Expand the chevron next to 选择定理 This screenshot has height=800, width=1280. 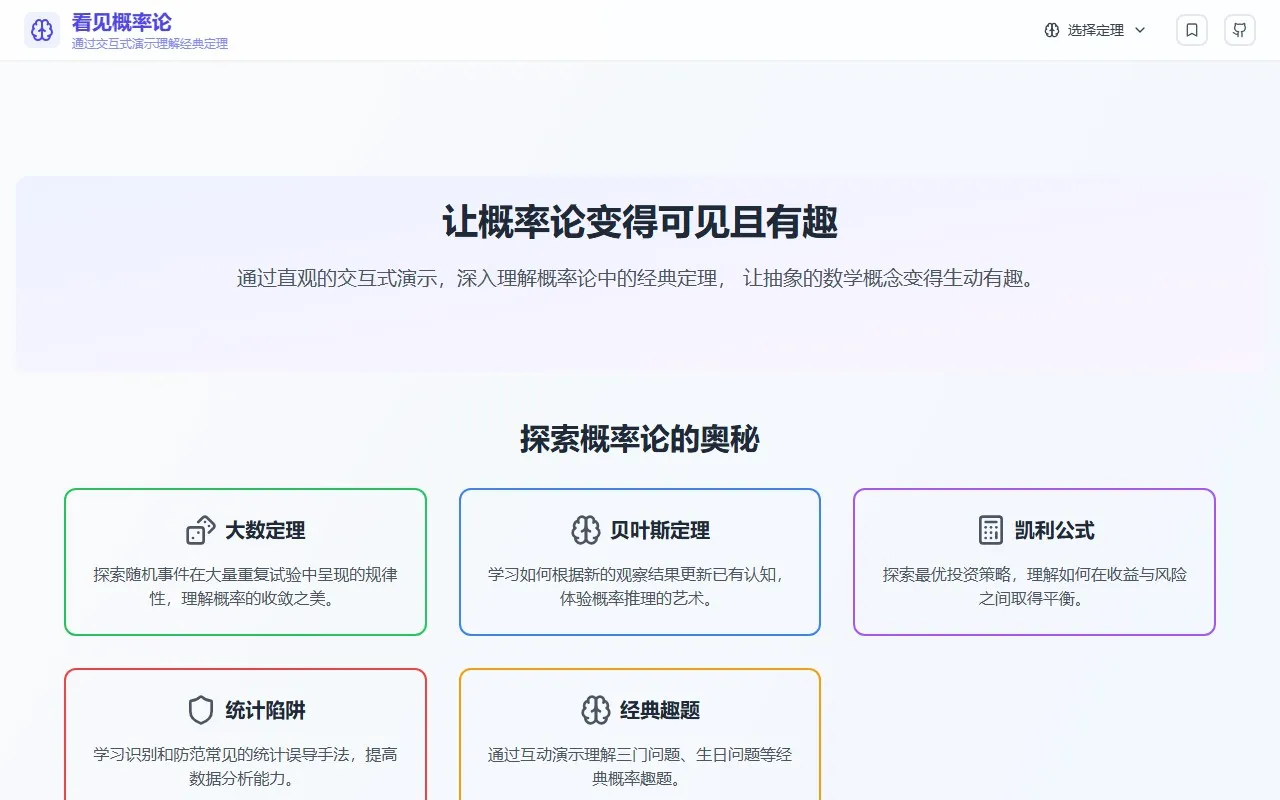coord(1140,30)
